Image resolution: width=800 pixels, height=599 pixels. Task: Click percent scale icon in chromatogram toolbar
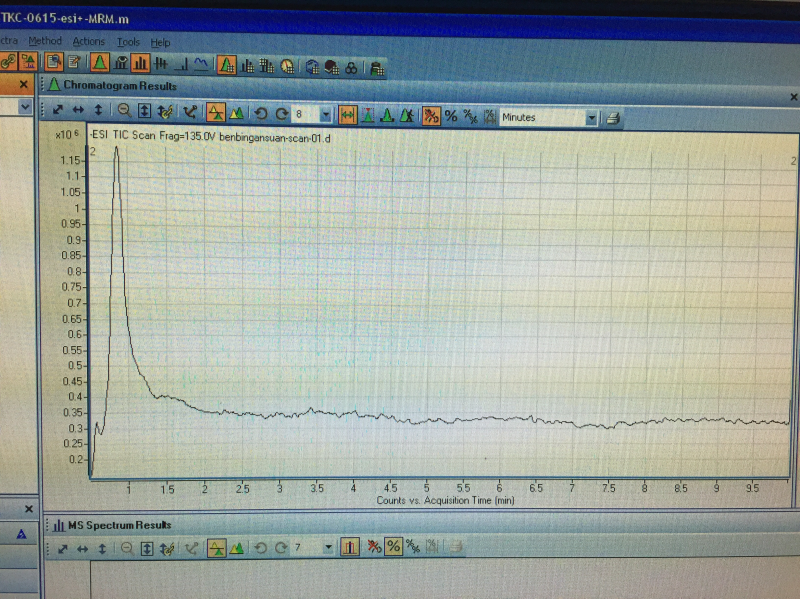click(x=451, y=116)
